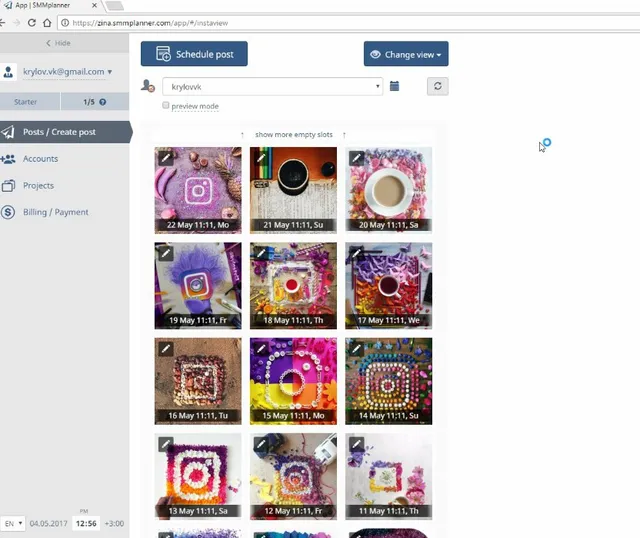
Task: Click show more empty slots link
Action: coord(293,135)
